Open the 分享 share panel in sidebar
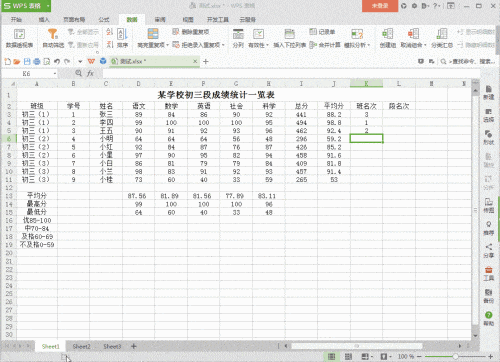The image size is (500, 362). 489,251
